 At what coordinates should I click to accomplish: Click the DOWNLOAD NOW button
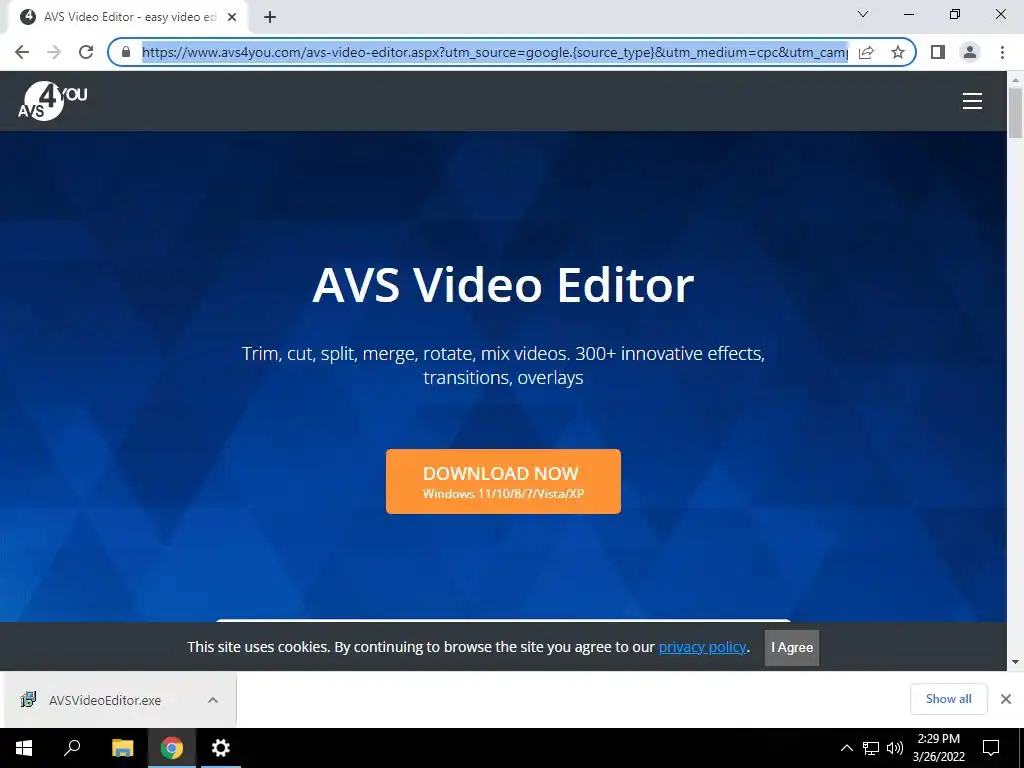point(503,481)
